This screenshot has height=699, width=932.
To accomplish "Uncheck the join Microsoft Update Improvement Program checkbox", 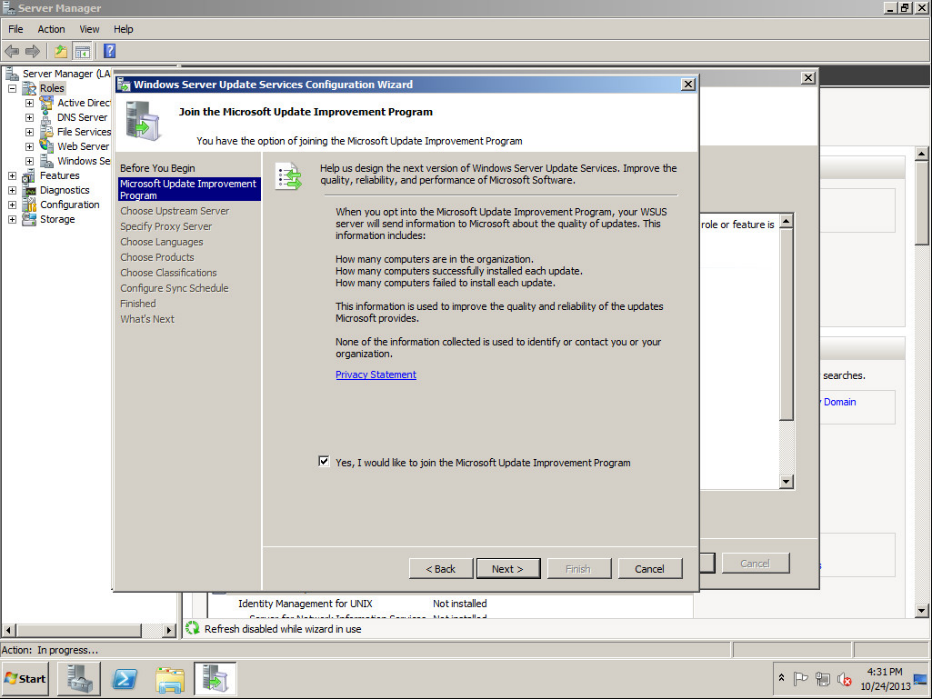I will 324,461.
